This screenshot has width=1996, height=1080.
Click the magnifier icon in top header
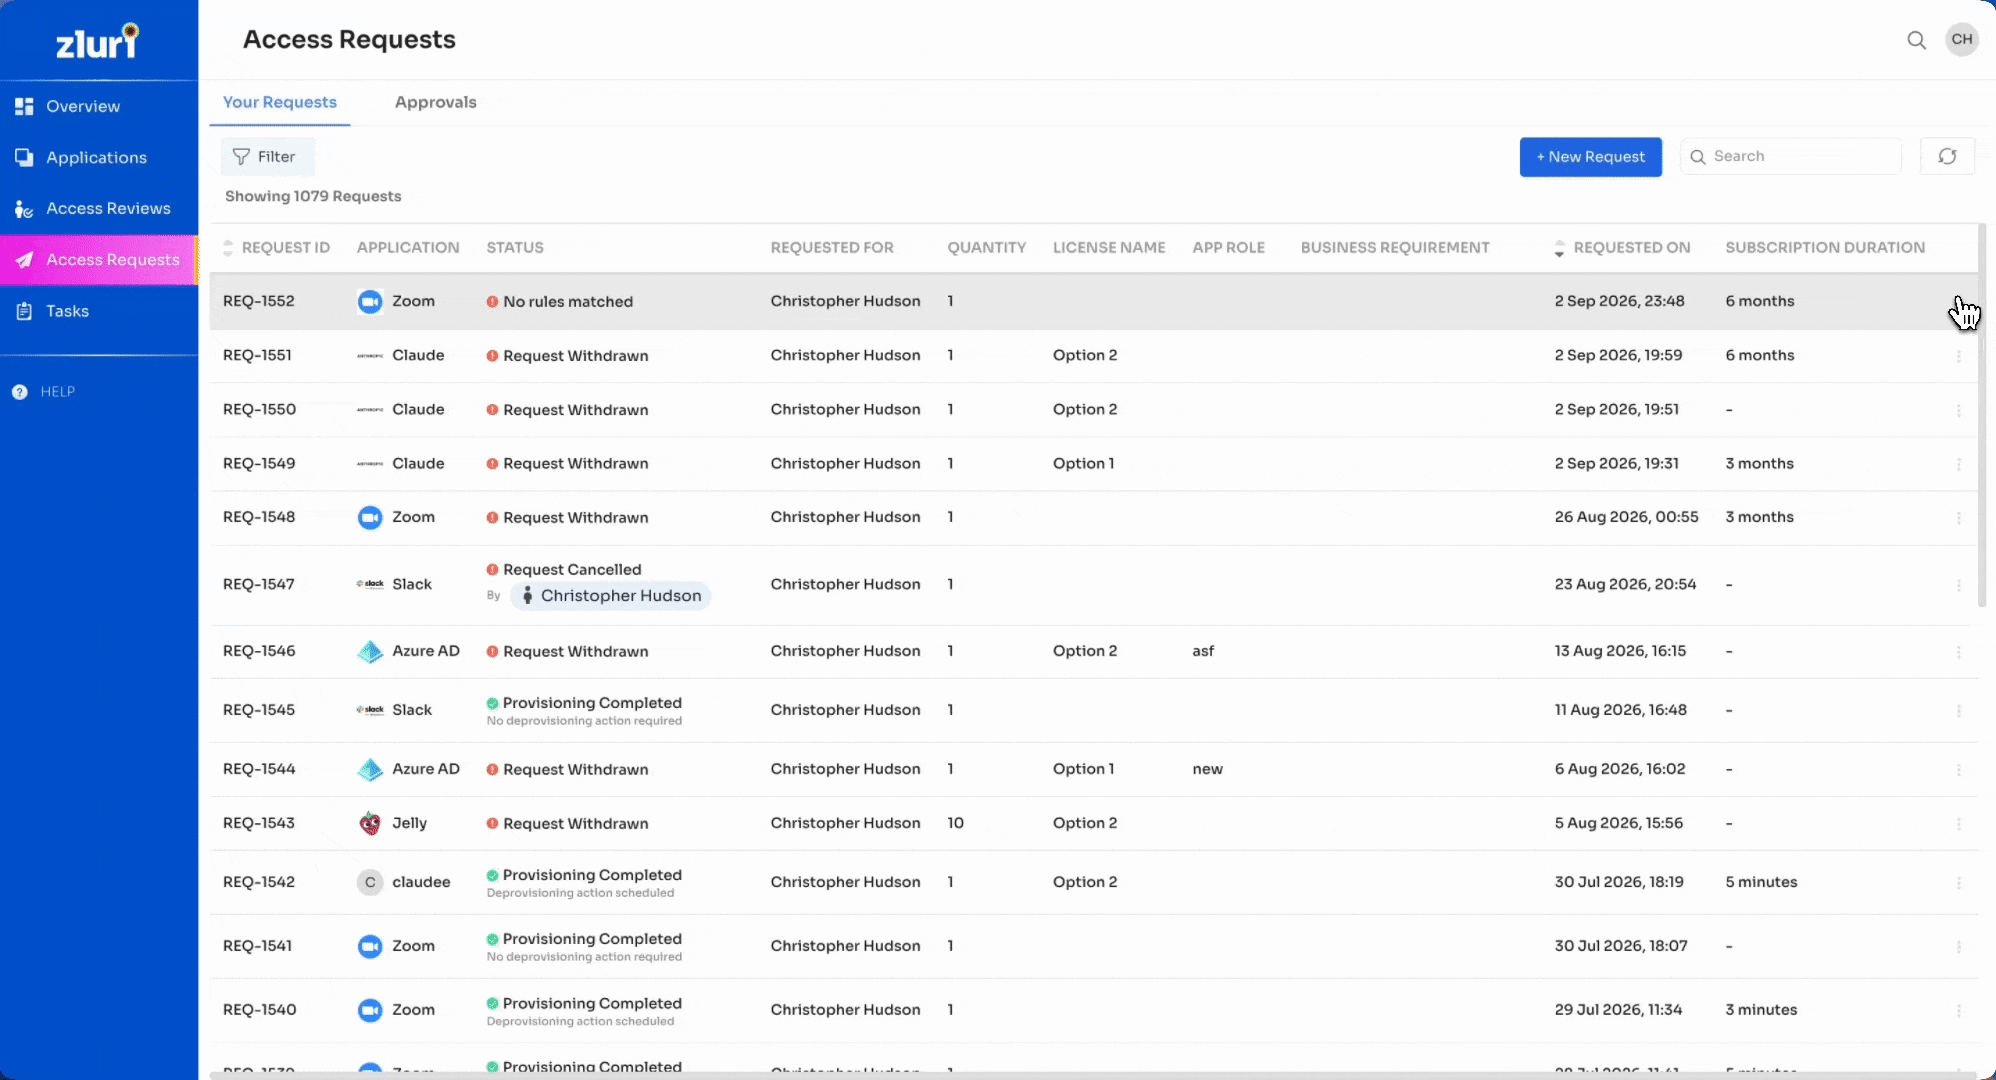[1916, 40]
